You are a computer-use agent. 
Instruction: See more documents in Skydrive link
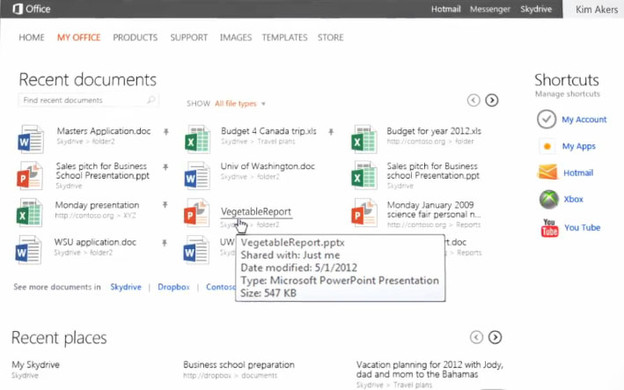[126, 287]
